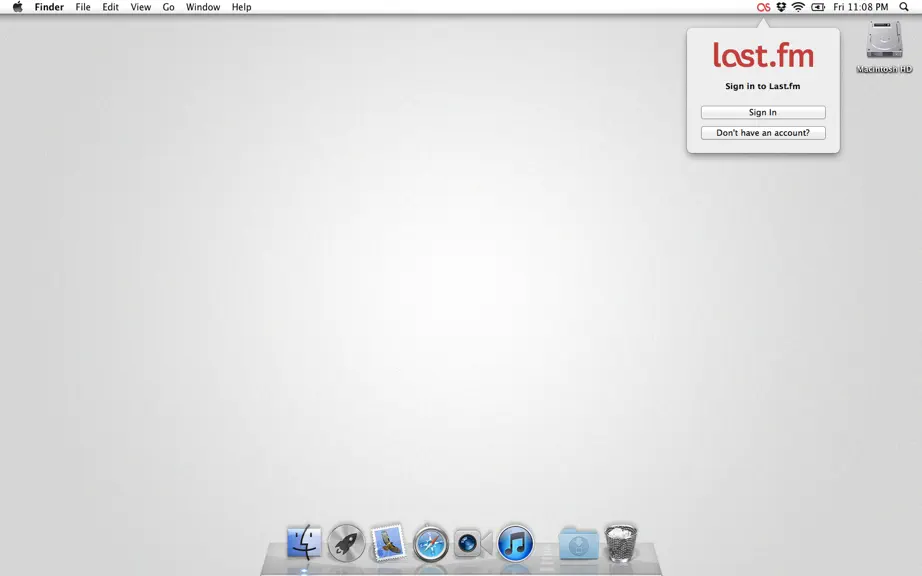Launch Safari compass icon in Dock
This screenshot has height=576, width=922.
click(430, 544)
